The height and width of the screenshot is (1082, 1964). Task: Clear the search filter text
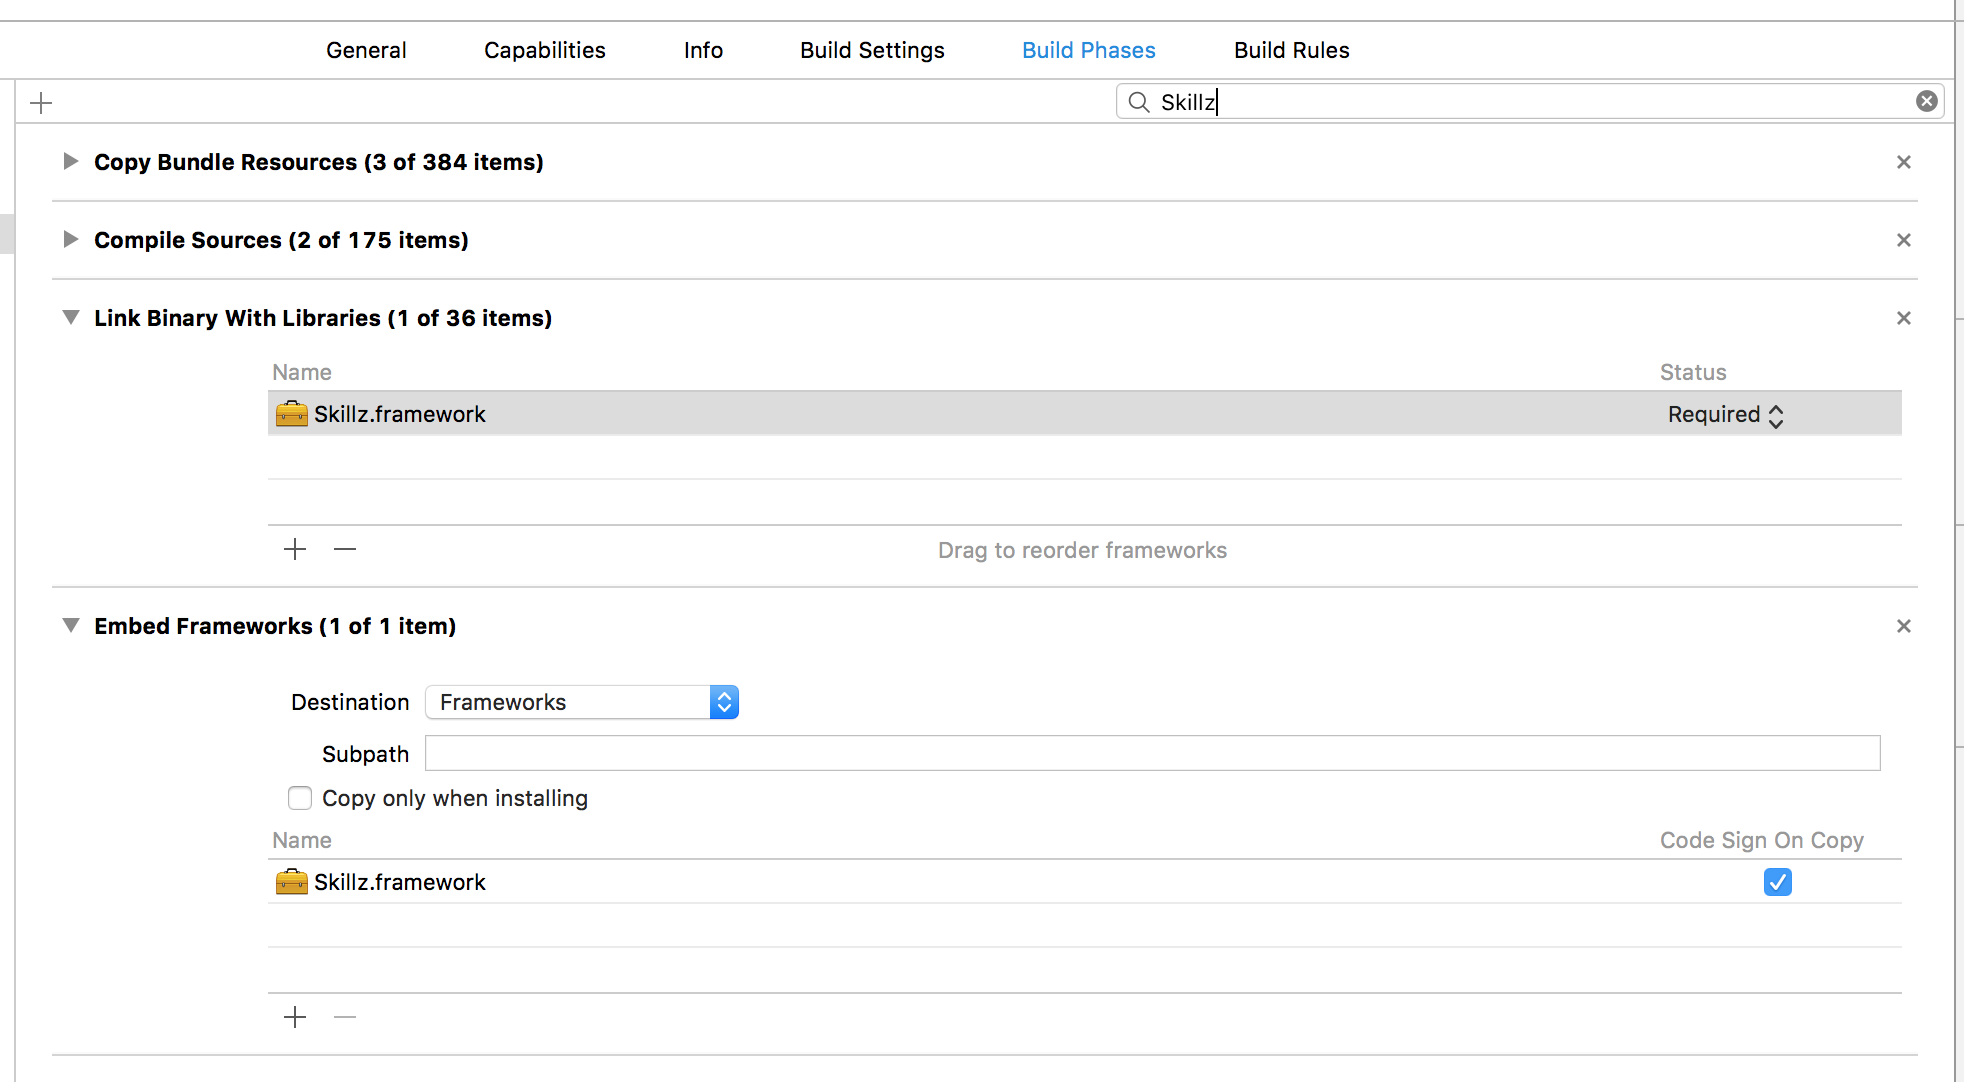pos(1926,101)
